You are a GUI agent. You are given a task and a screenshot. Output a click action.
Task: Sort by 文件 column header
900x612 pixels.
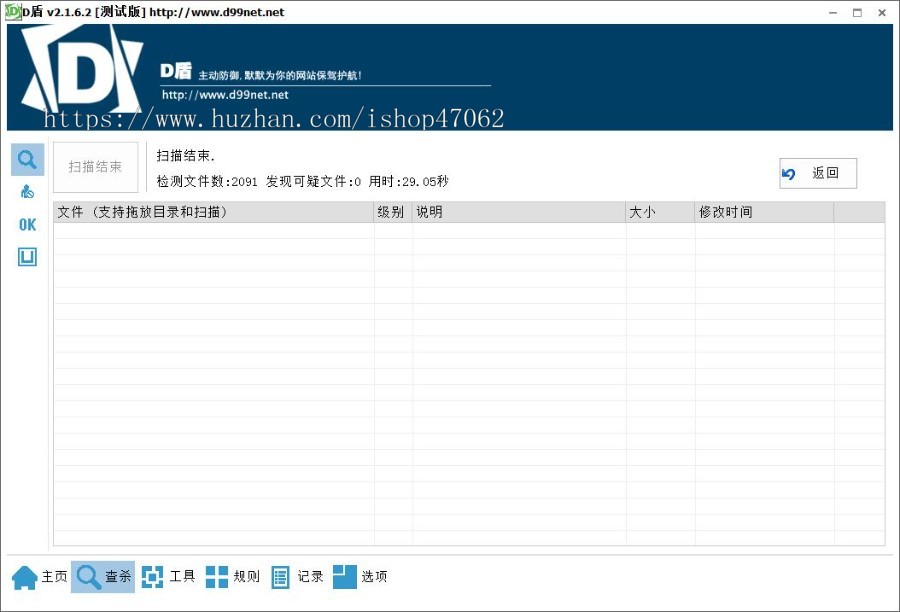pyautogui.click(x=214, y=212)
